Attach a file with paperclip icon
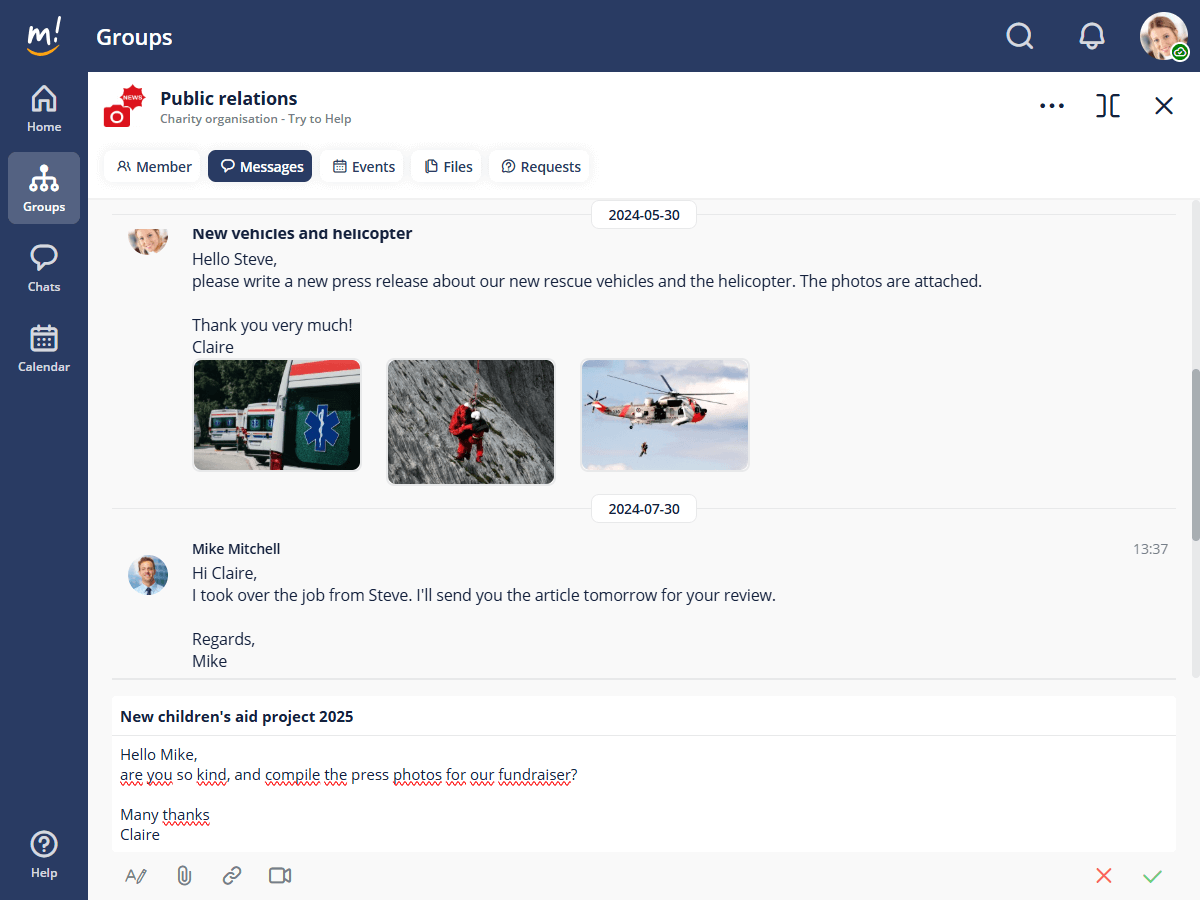This screenshot has height=900, width=1200. [x=184, y=876]
